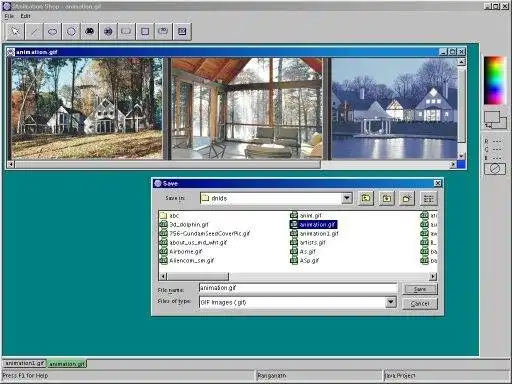Select the square rectangle tool

coord(145,32)
